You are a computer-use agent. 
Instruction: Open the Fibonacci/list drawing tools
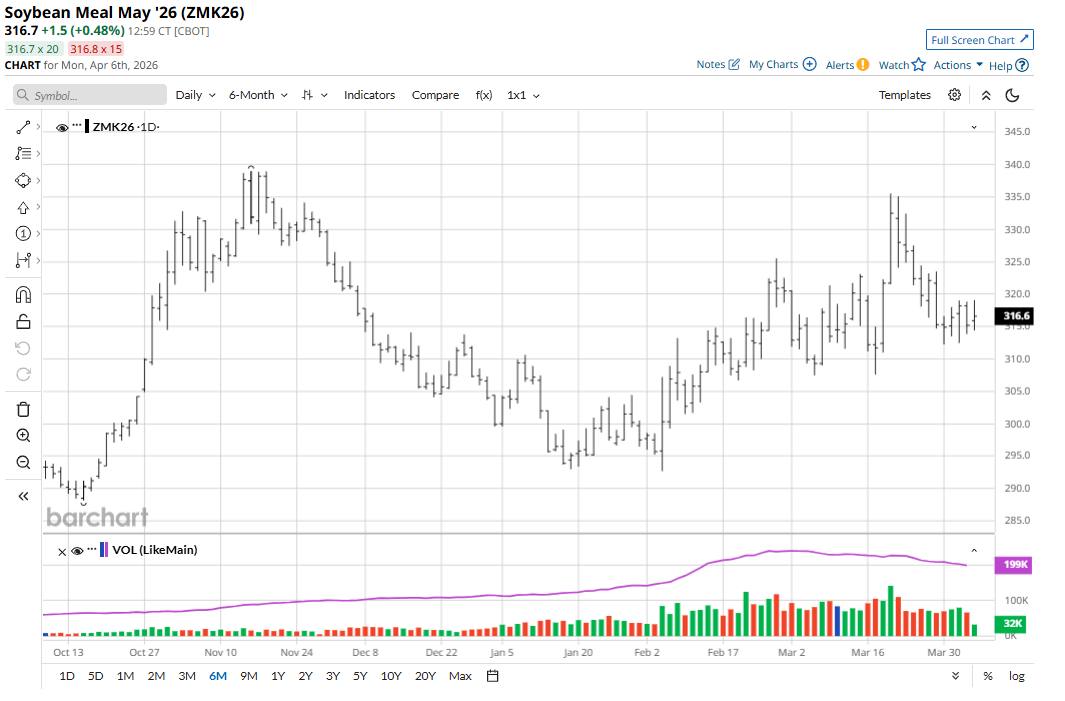(23, 154)
